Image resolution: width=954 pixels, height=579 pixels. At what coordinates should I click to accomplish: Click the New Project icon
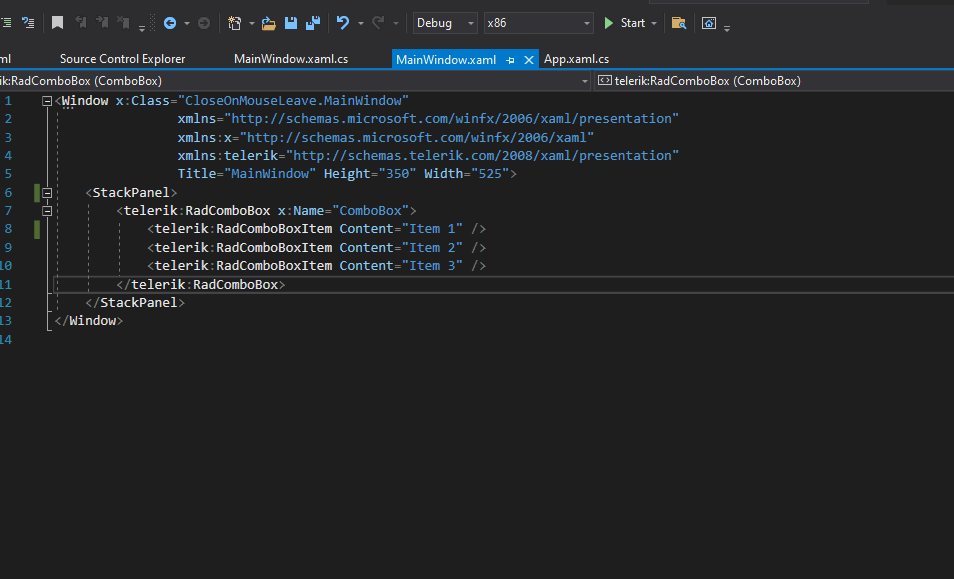point(234,22)
